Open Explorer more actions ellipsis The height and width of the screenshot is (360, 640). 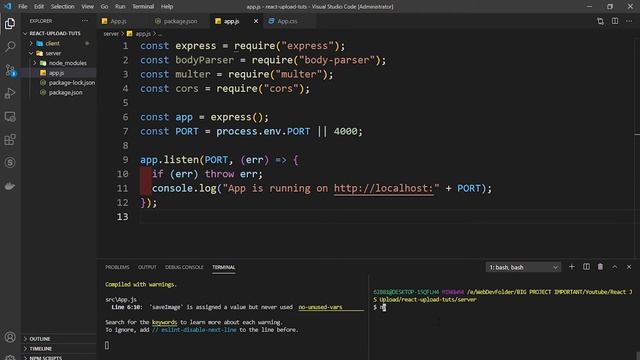click(x=84, y=21)
